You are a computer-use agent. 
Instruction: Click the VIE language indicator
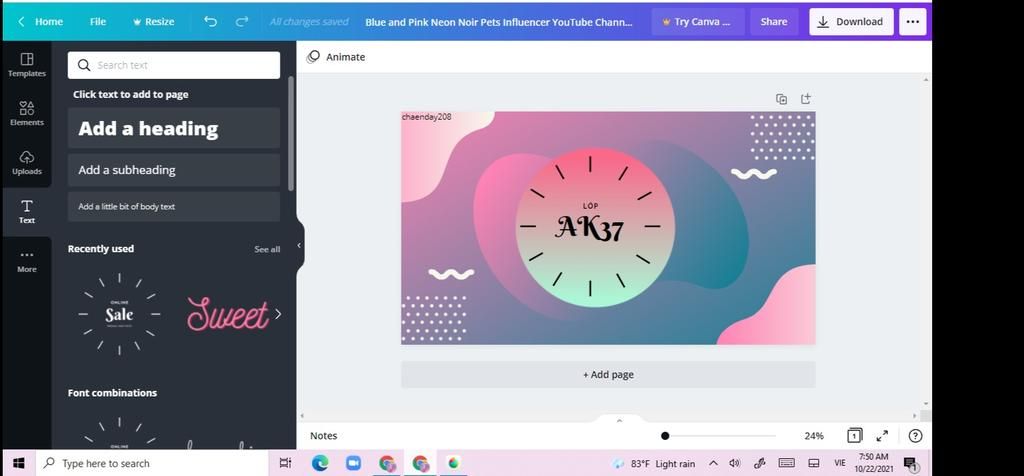[x=840, y=463]
